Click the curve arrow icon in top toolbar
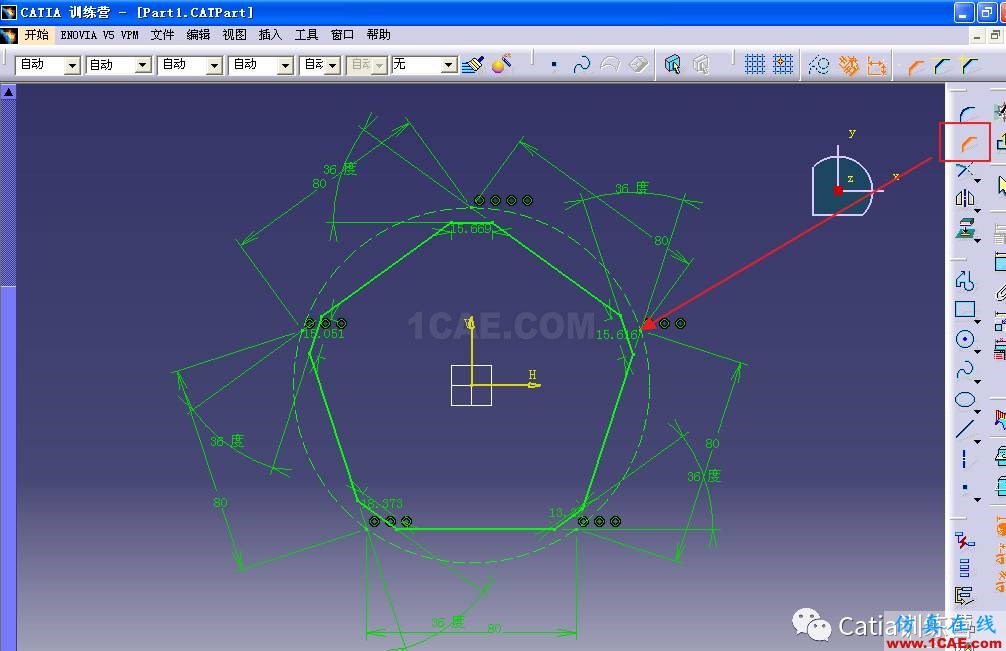 pos(582,64)
